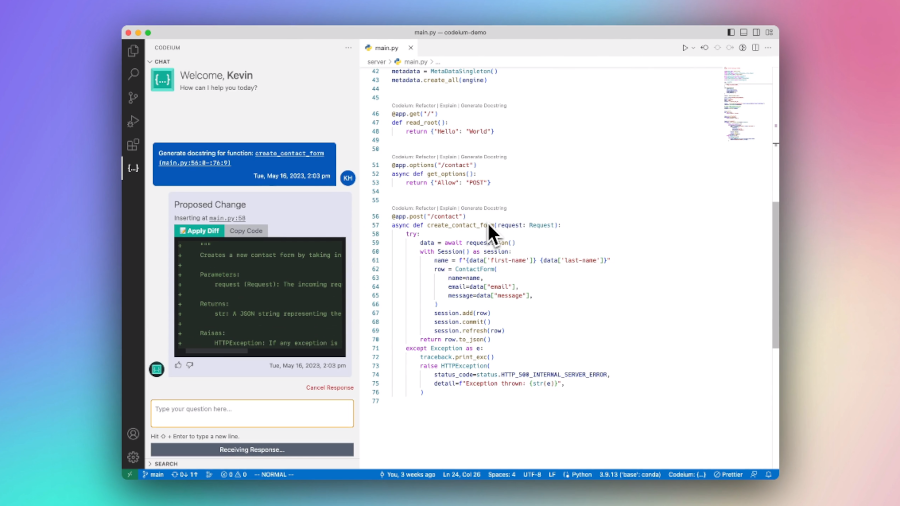The image size is (900, 506).
Task: Click line number 57 in gutter
Action: pos(375,225)
